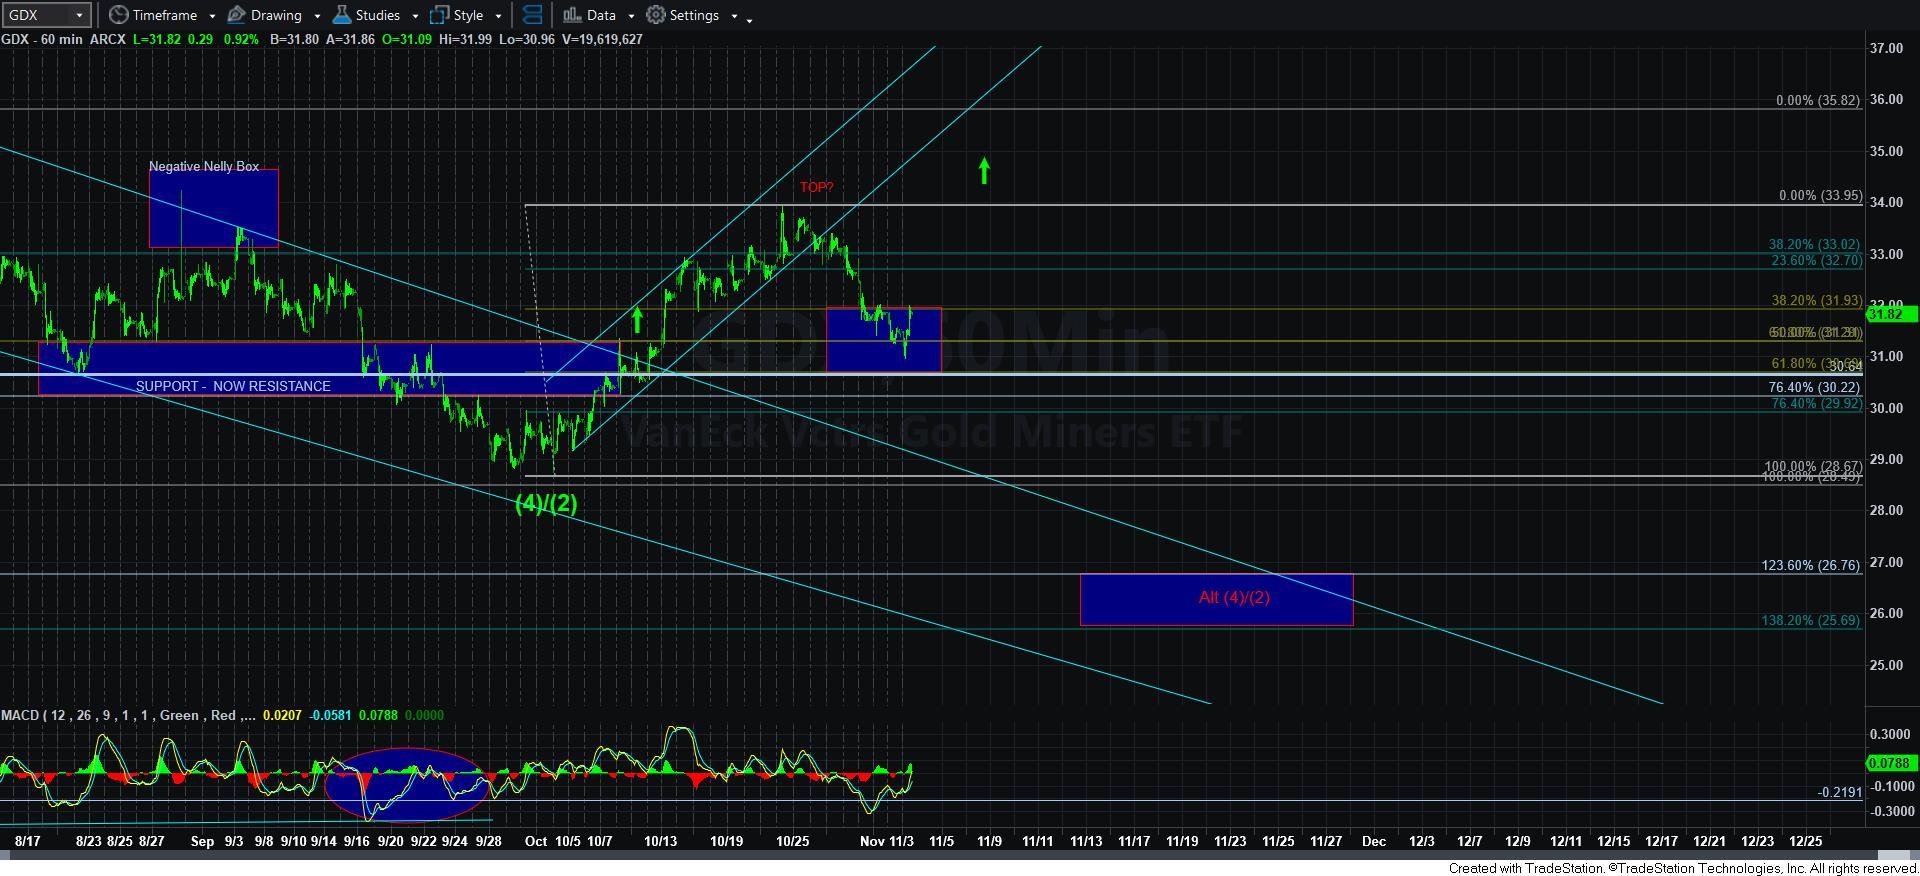
Task: Select the 'GDX - 60 min' status text
Action: (x=42, y=39)
